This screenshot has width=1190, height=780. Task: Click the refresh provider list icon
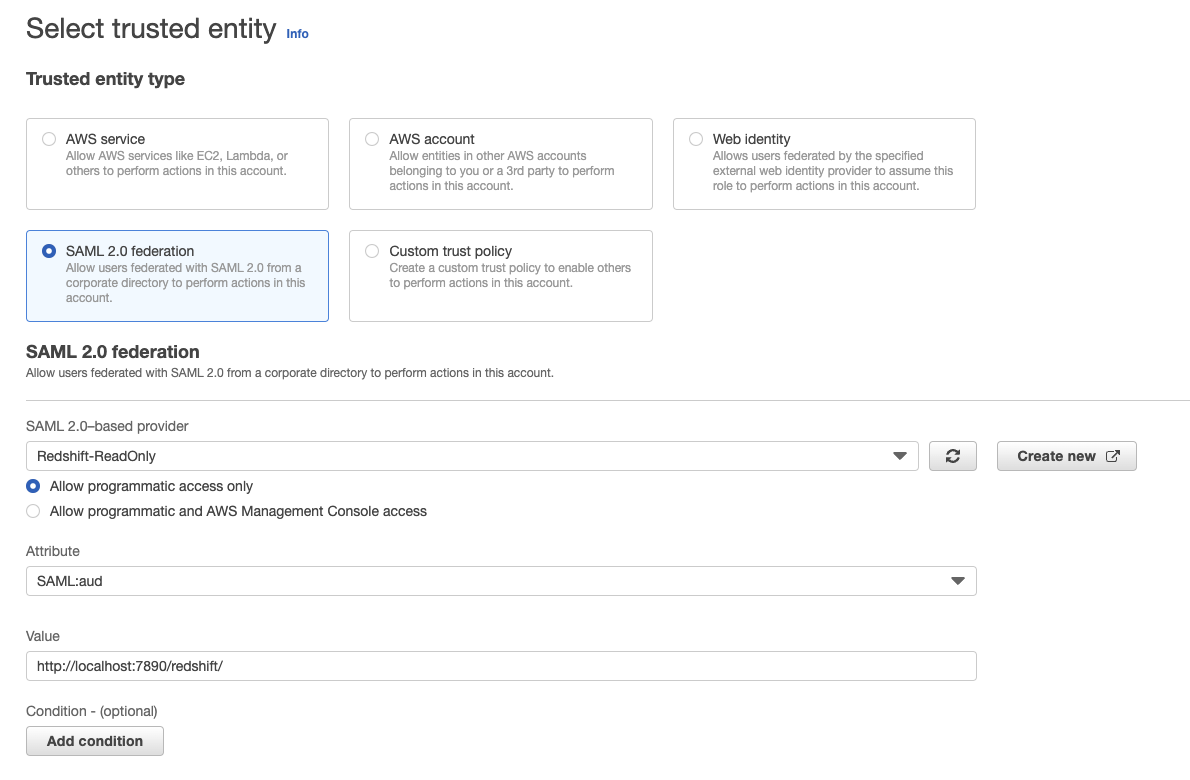tap(952, 456)
